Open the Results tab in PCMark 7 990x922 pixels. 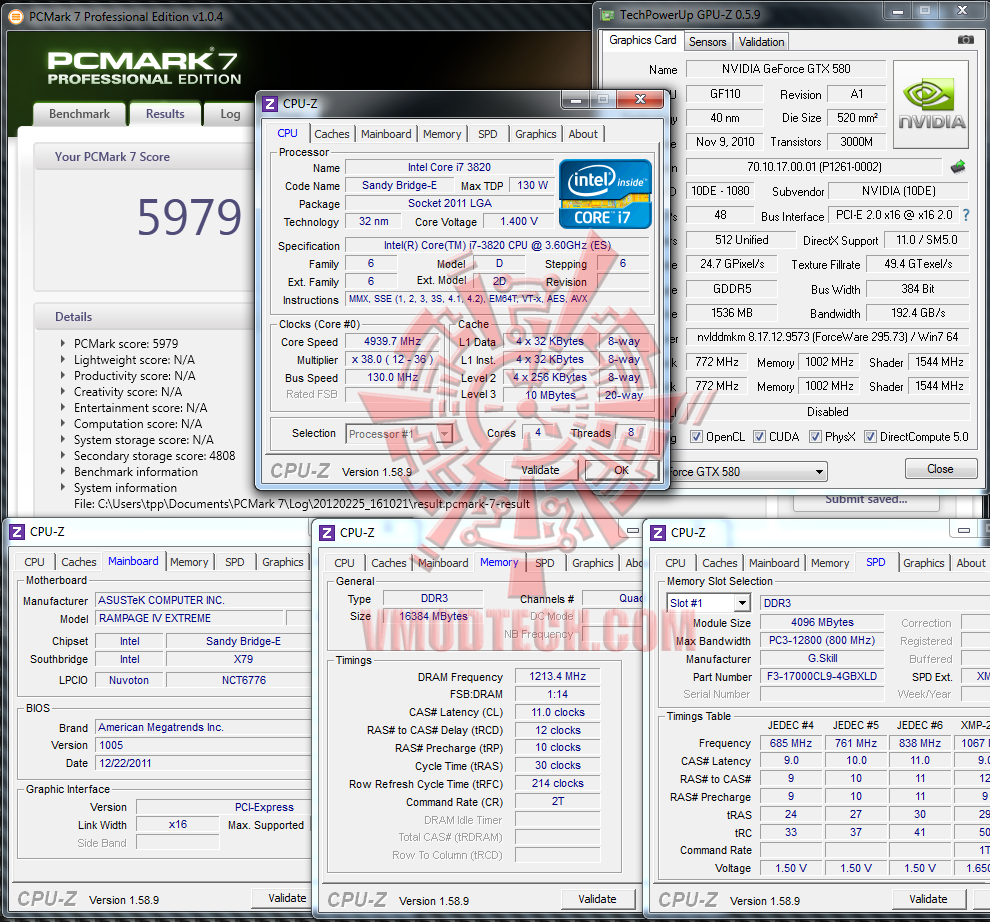click(x=165, y=114)
